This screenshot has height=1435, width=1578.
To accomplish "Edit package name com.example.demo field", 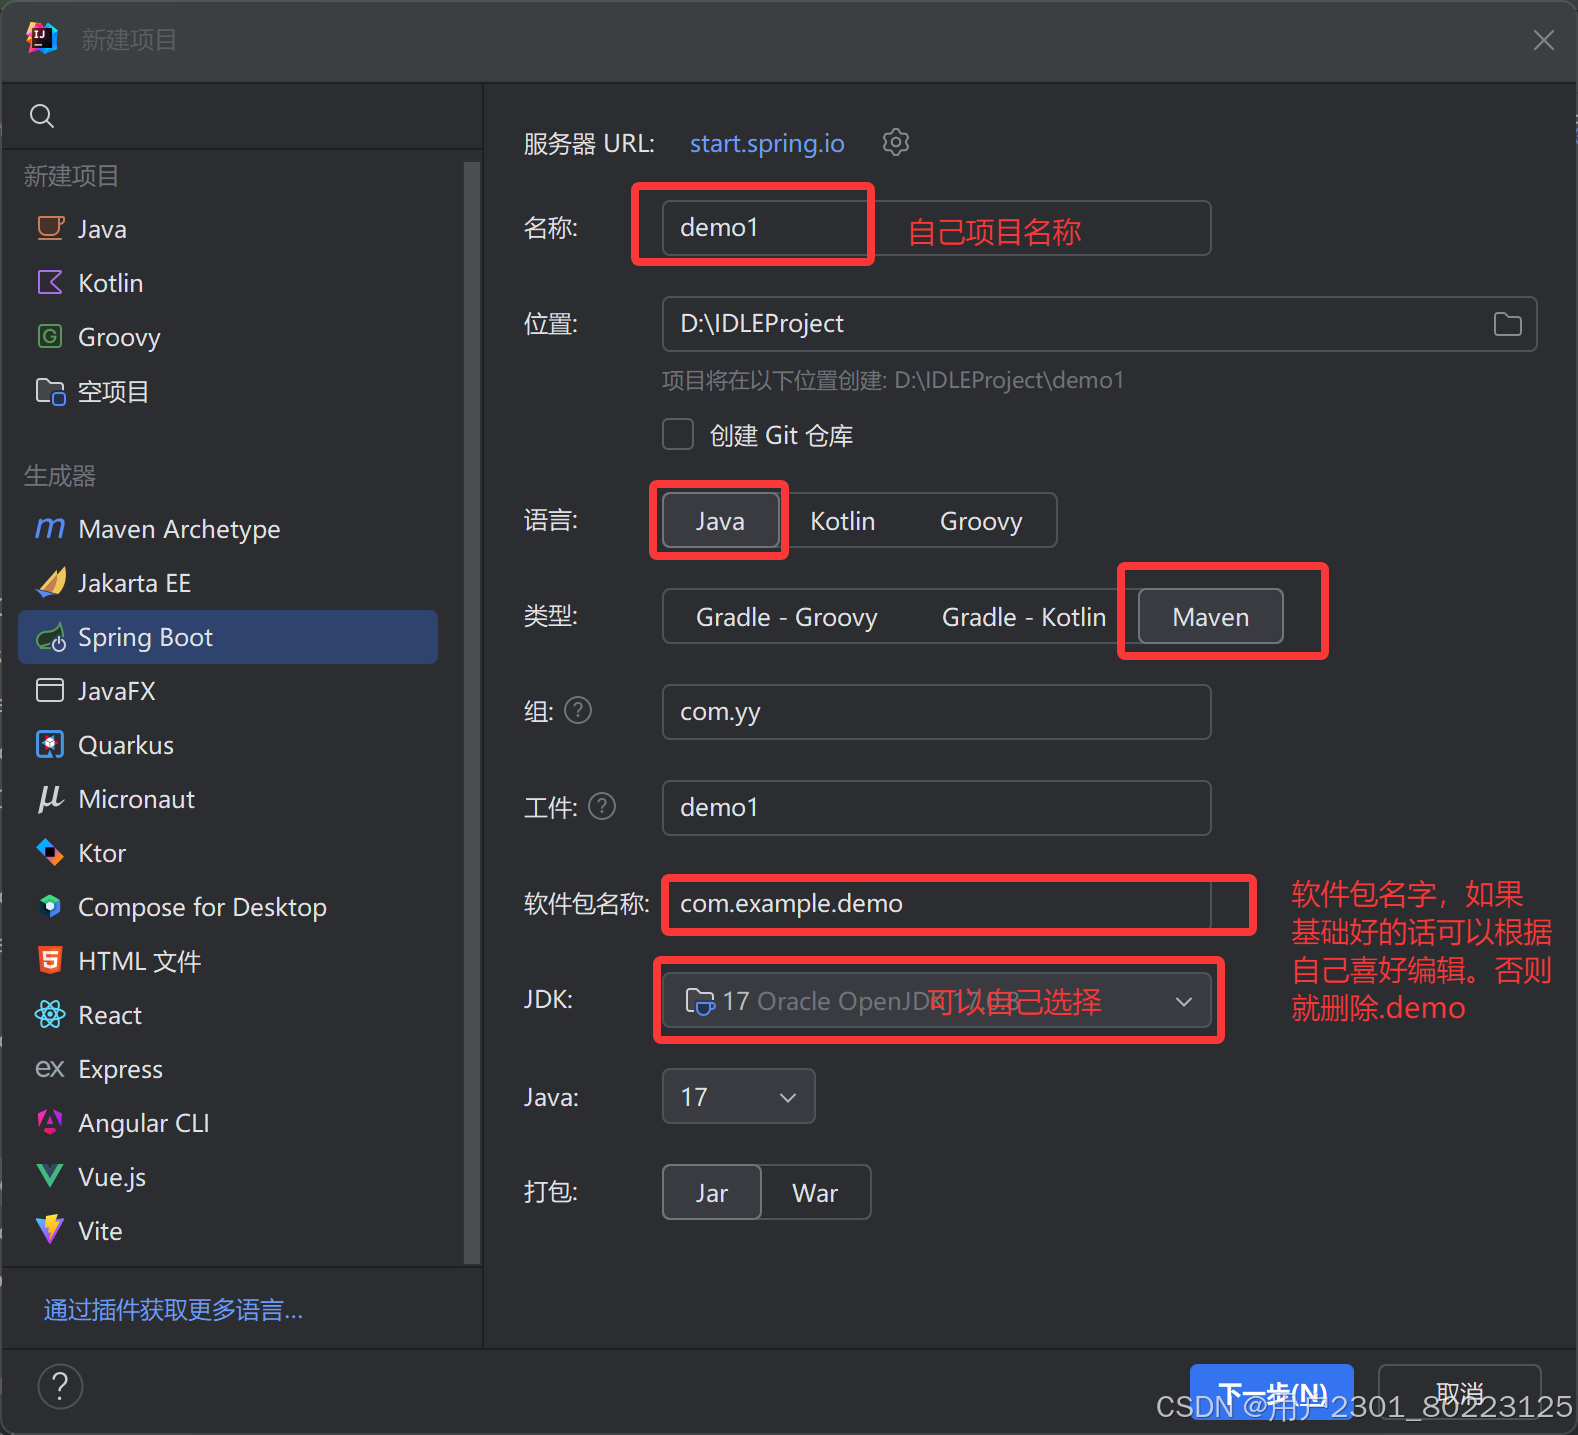I will tap(937, 904).
